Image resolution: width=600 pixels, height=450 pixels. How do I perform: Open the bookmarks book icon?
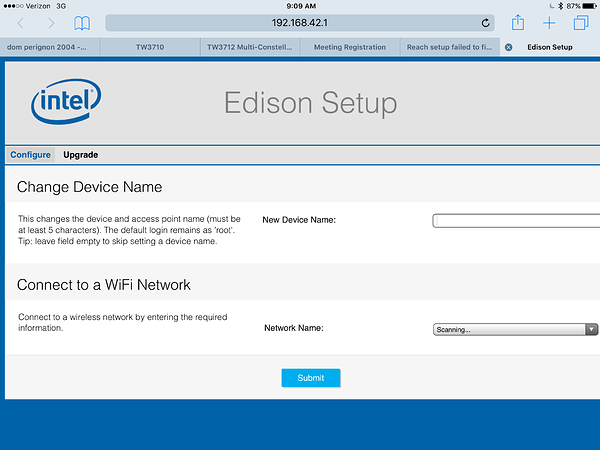(82, 23)
